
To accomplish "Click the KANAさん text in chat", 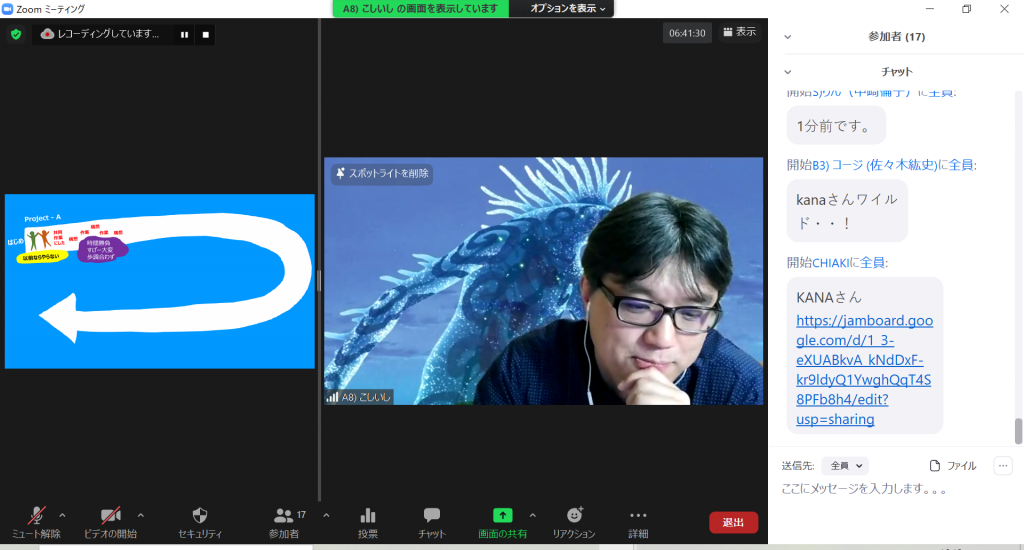I will 829,298.
